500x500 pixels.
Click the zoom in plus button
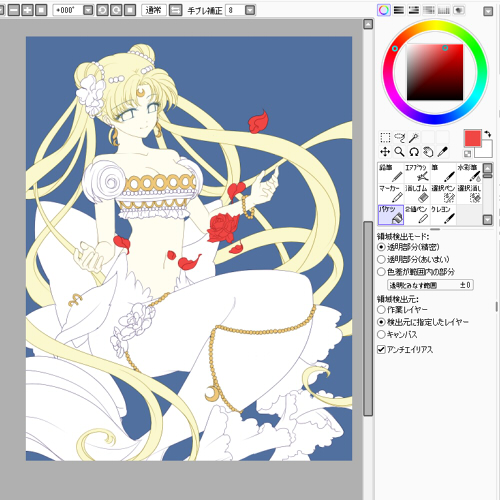pyautogui.click(x=27, y=10)
